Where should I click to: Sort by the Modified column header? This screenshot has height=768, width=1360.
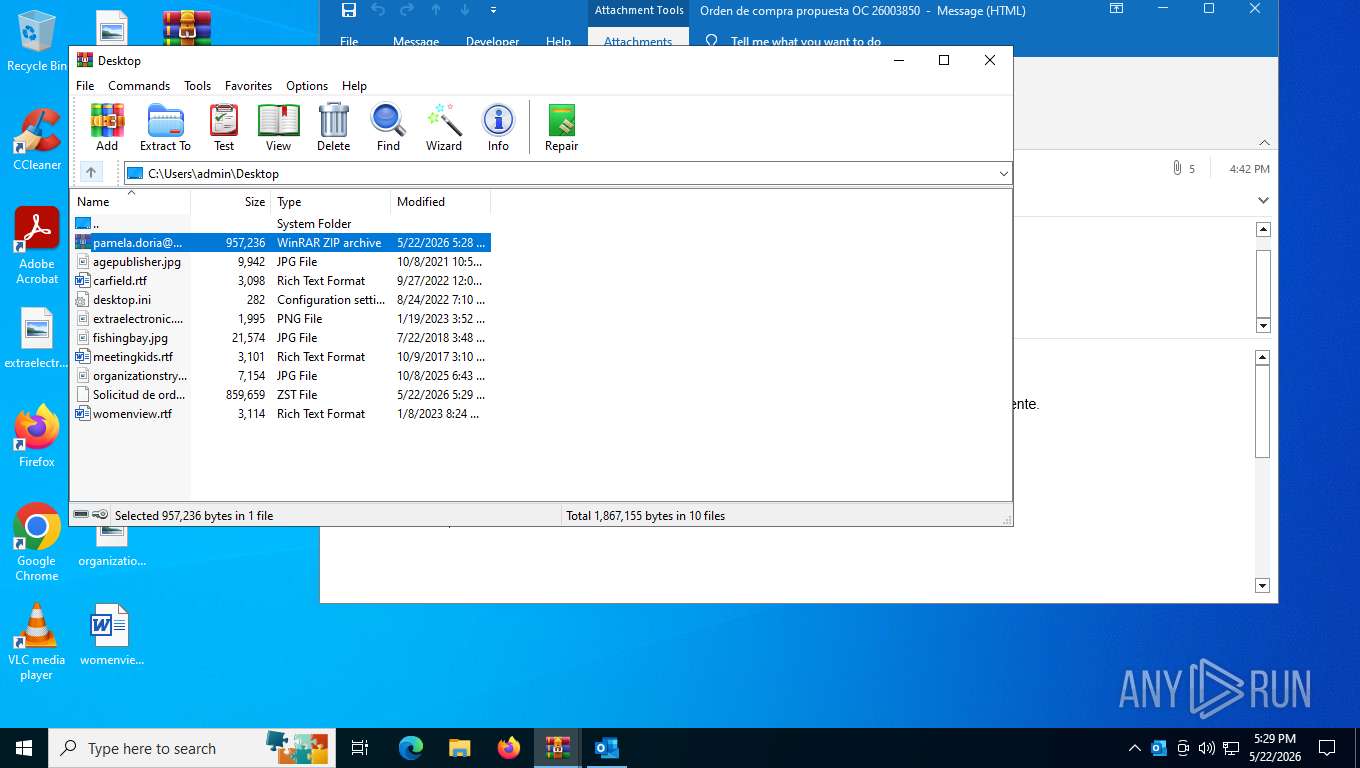pyautogui.click(x=441, y=202)
